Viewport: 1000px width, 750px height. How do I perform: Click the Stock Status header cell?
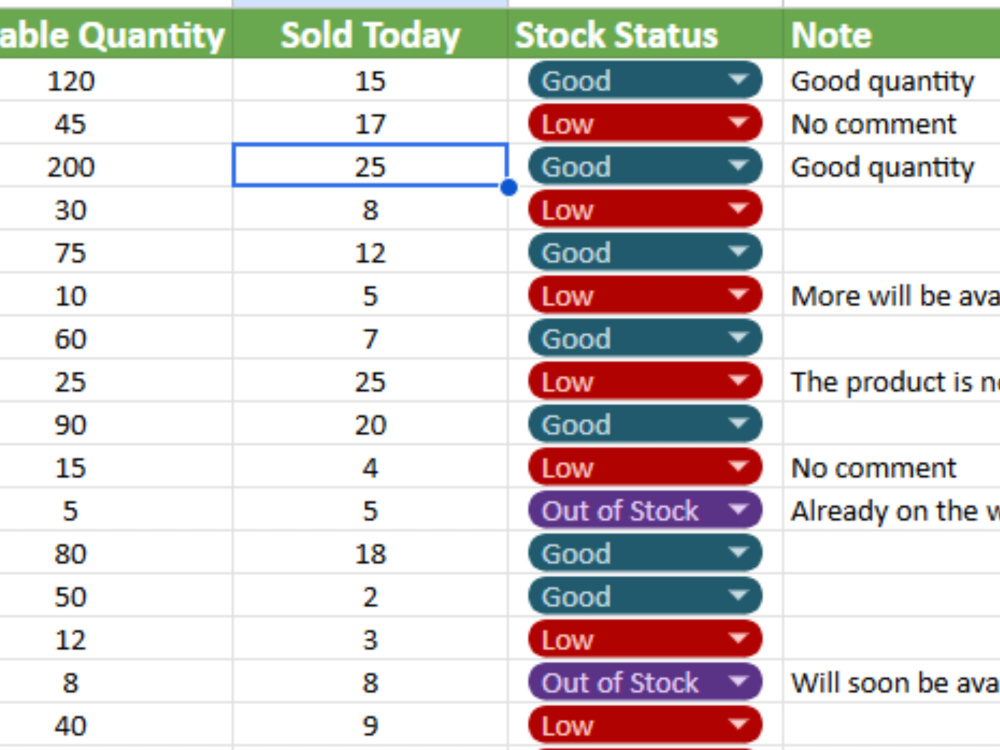[x=645, y=34]
